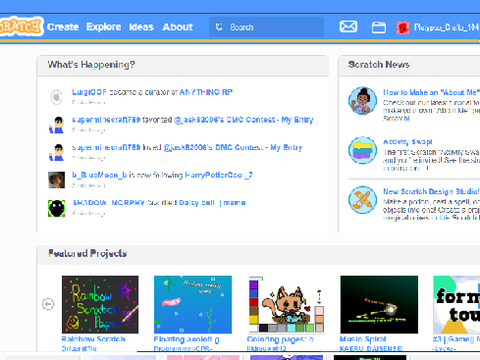Open the partly visible fifth featured project thumbnail
This screenshot has height=360, width=480.
(x=457, y=305)
